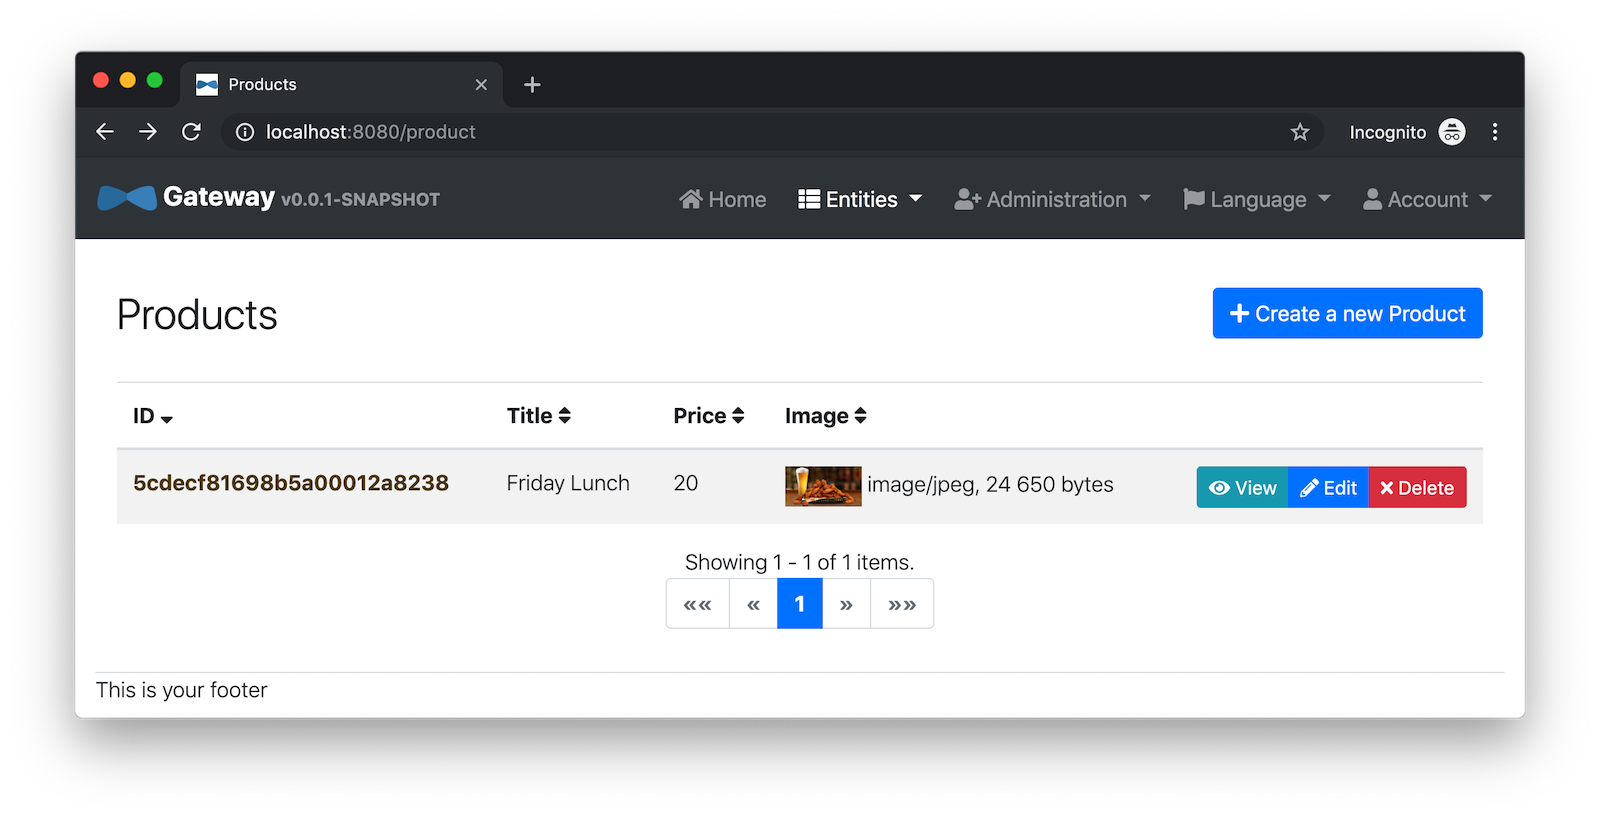Click Create a new Product button
Viewport: 1600px width, 817px height.
coord(1347,314)
